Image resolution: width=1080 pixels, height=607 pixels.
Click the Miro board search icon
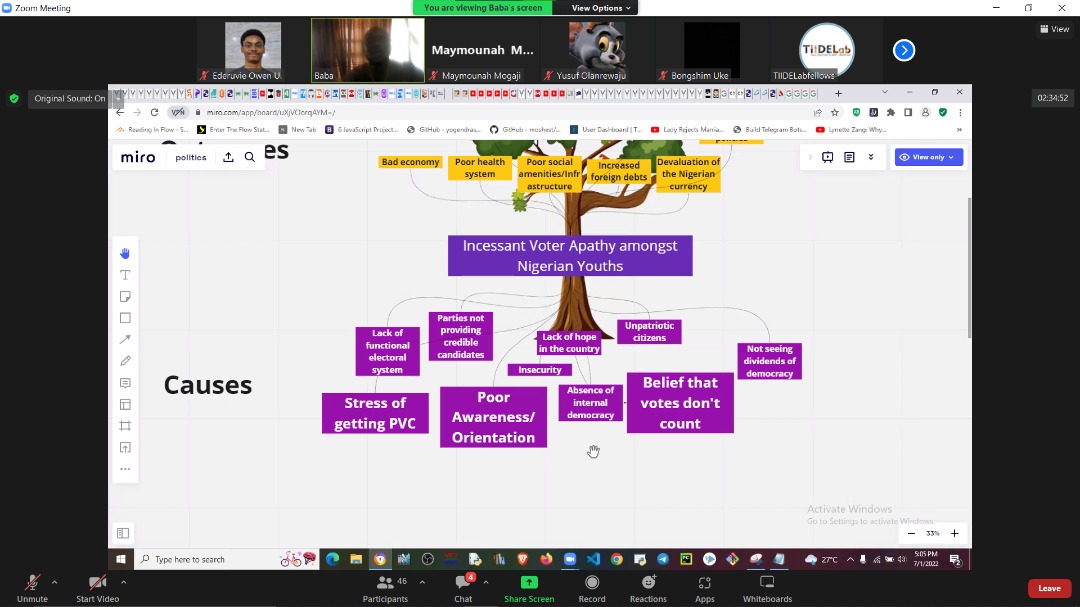(250, 157)
